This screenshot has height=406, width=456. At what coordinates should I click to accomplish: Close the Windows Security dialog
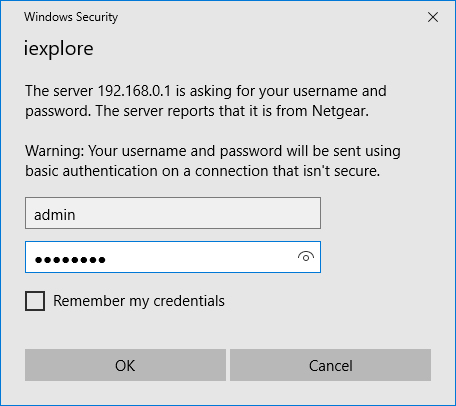433,17
